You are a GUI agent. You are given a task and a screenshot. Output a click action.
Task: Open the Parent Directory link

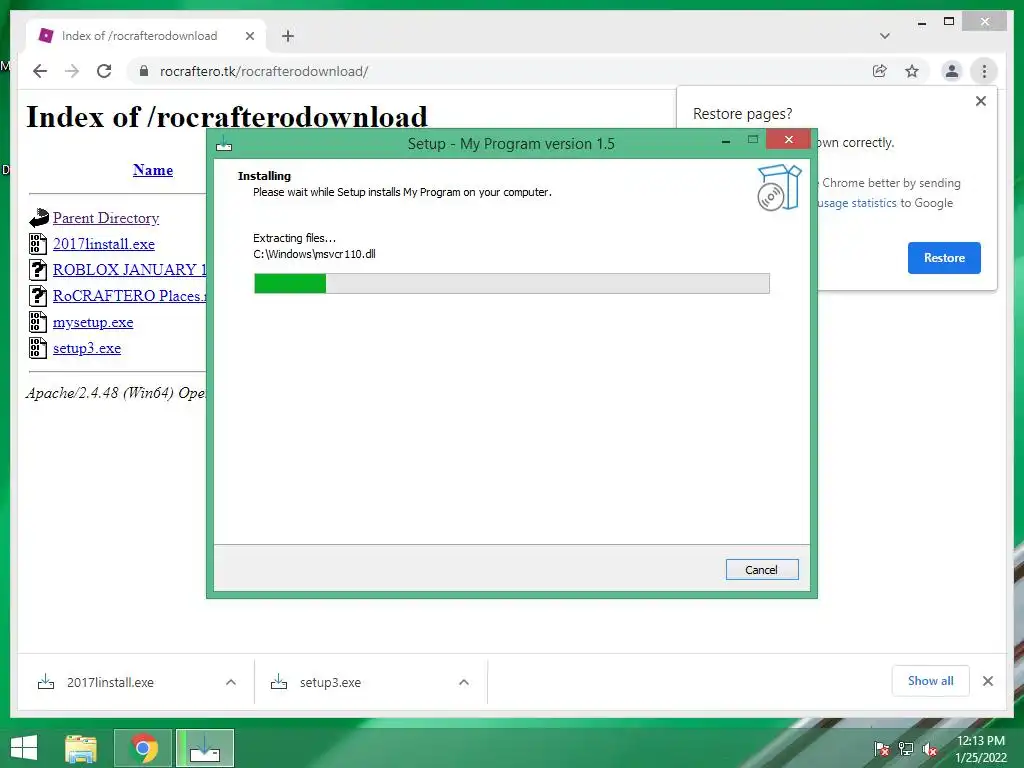pyautogui.click(x=106, y=218)
